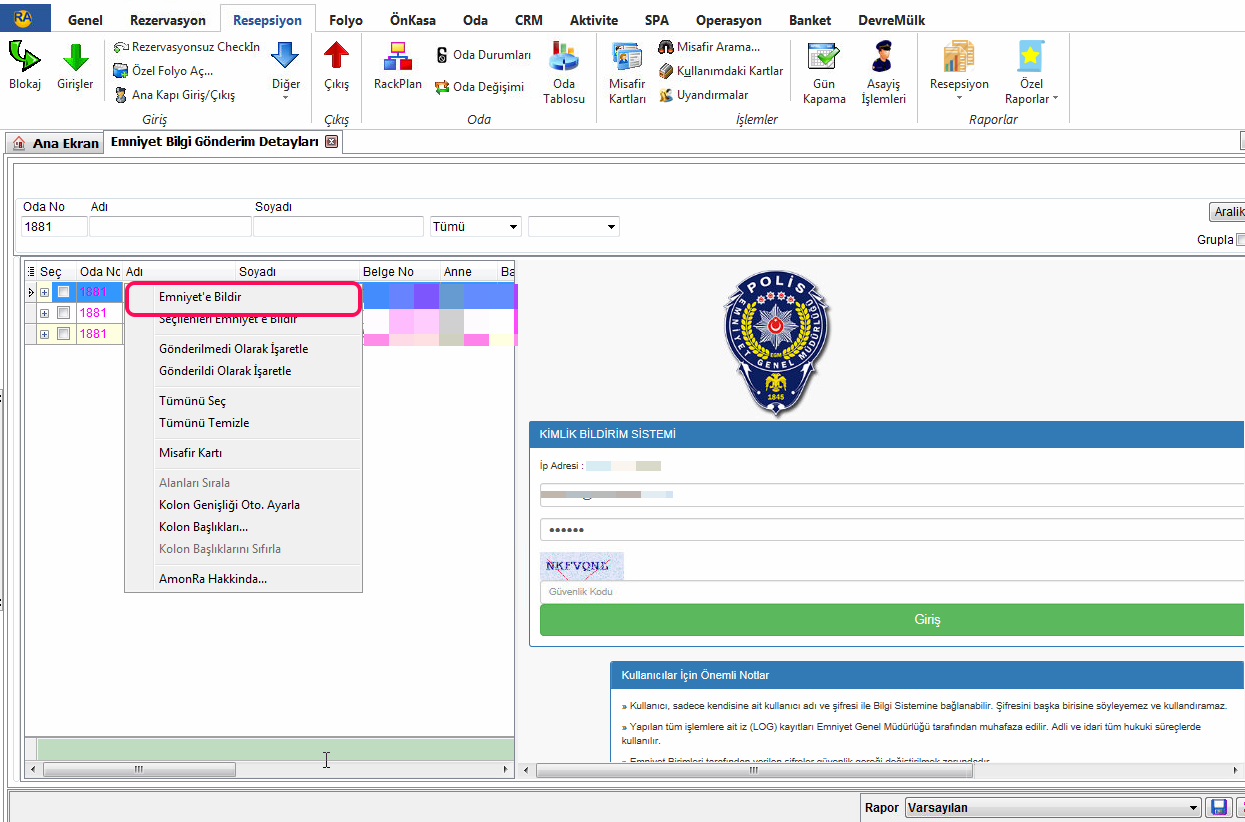1245x822 pixels.
Task: Go to the CRM ribbon tab
Action: (x=529, y=20)
